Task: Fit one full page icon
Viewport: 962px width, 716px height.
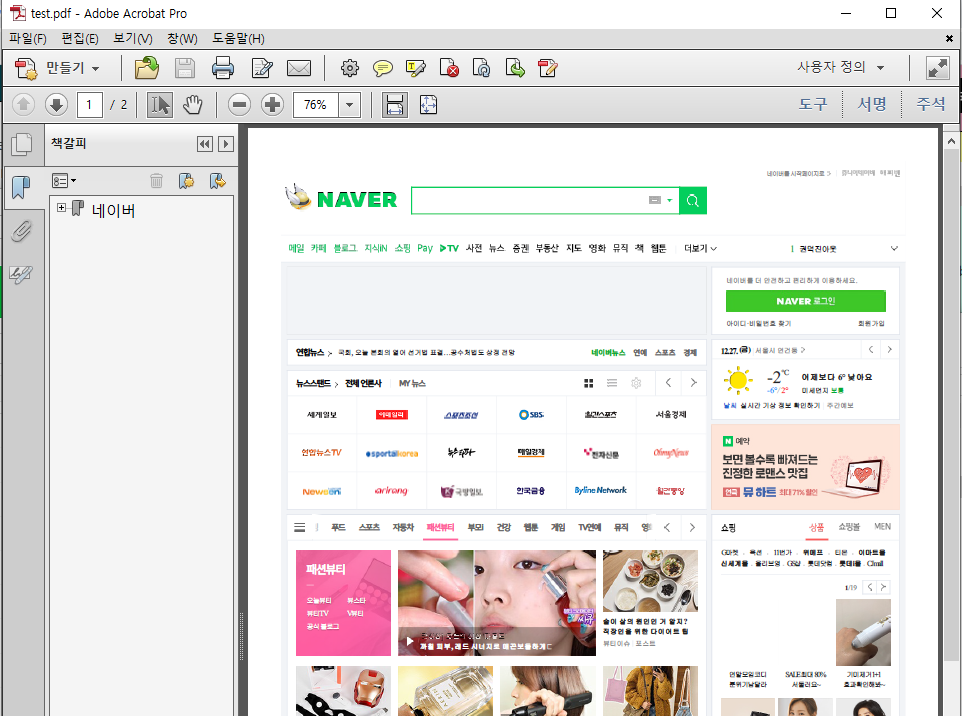Action: point(428,105)
